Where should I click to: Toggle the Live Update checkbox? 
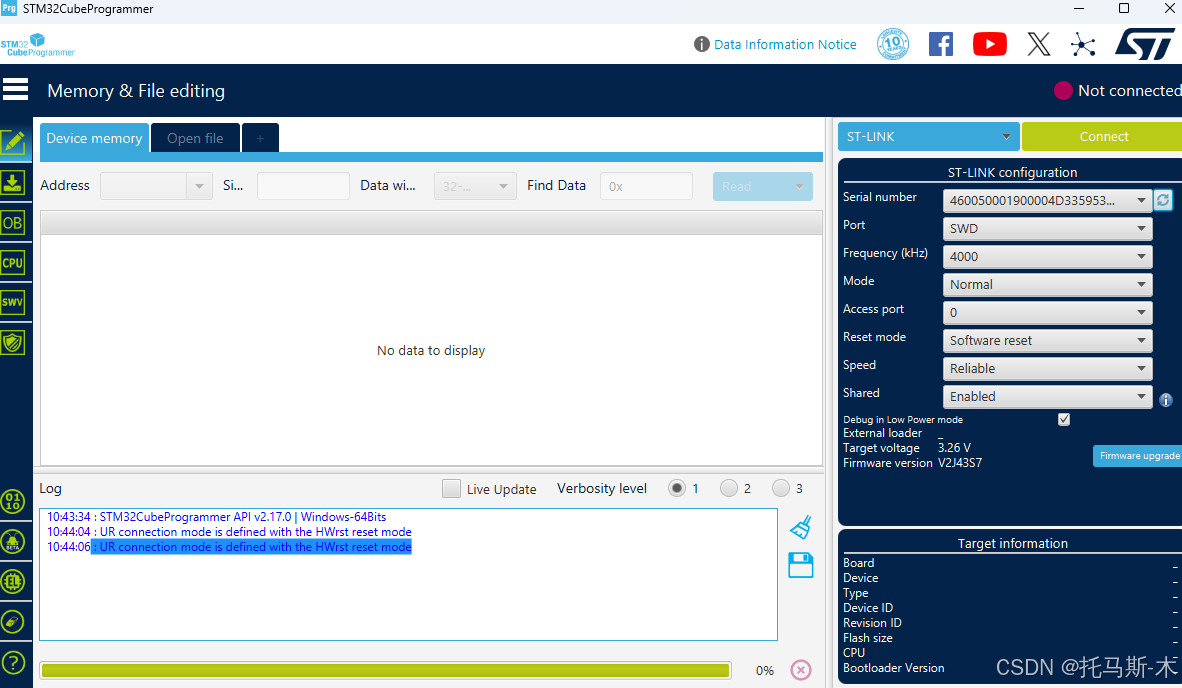(x=452, y=488)
